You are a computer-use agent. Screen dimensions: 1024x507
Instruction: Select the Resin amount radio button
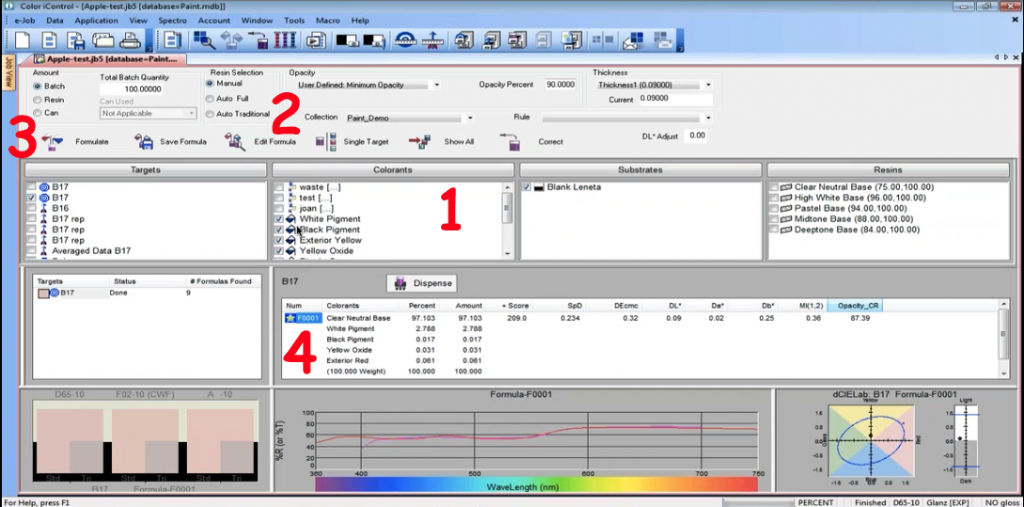pyautogui.click(x=38, y=100)
